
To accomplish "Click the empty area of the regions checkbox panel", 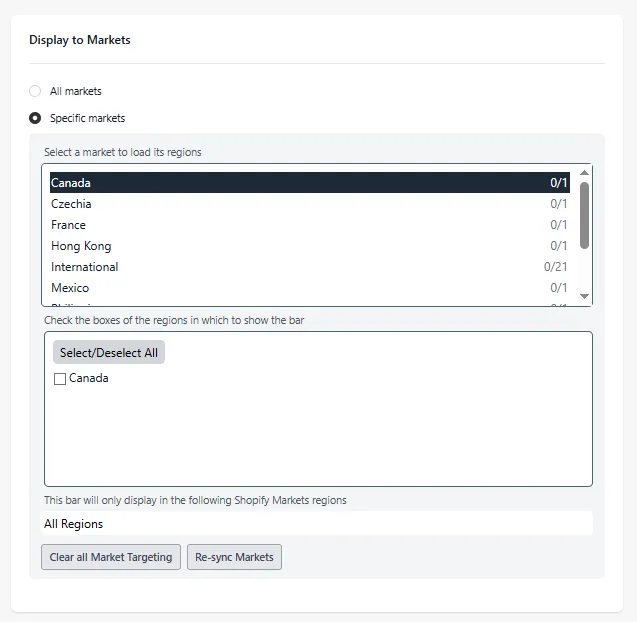I will tap(318, 435).
